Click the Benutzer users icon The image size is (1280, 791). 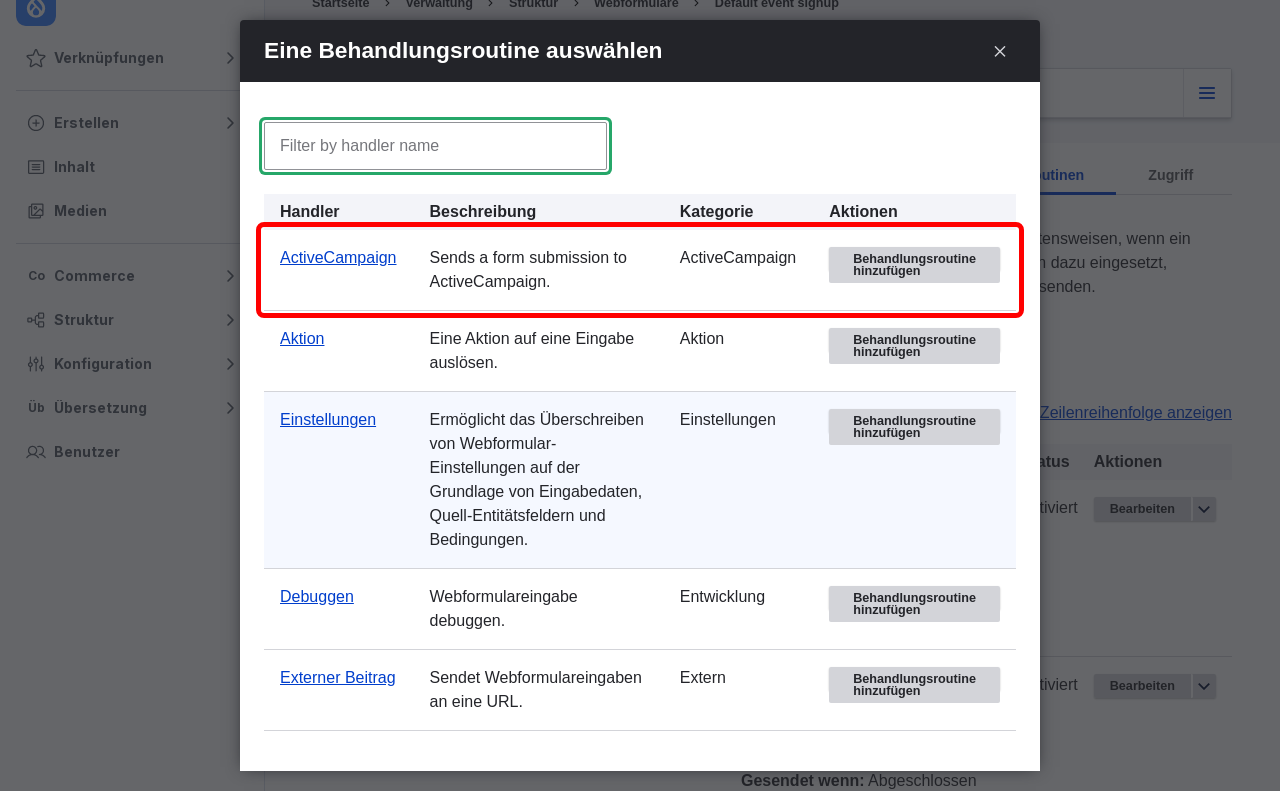coord(36,452)
